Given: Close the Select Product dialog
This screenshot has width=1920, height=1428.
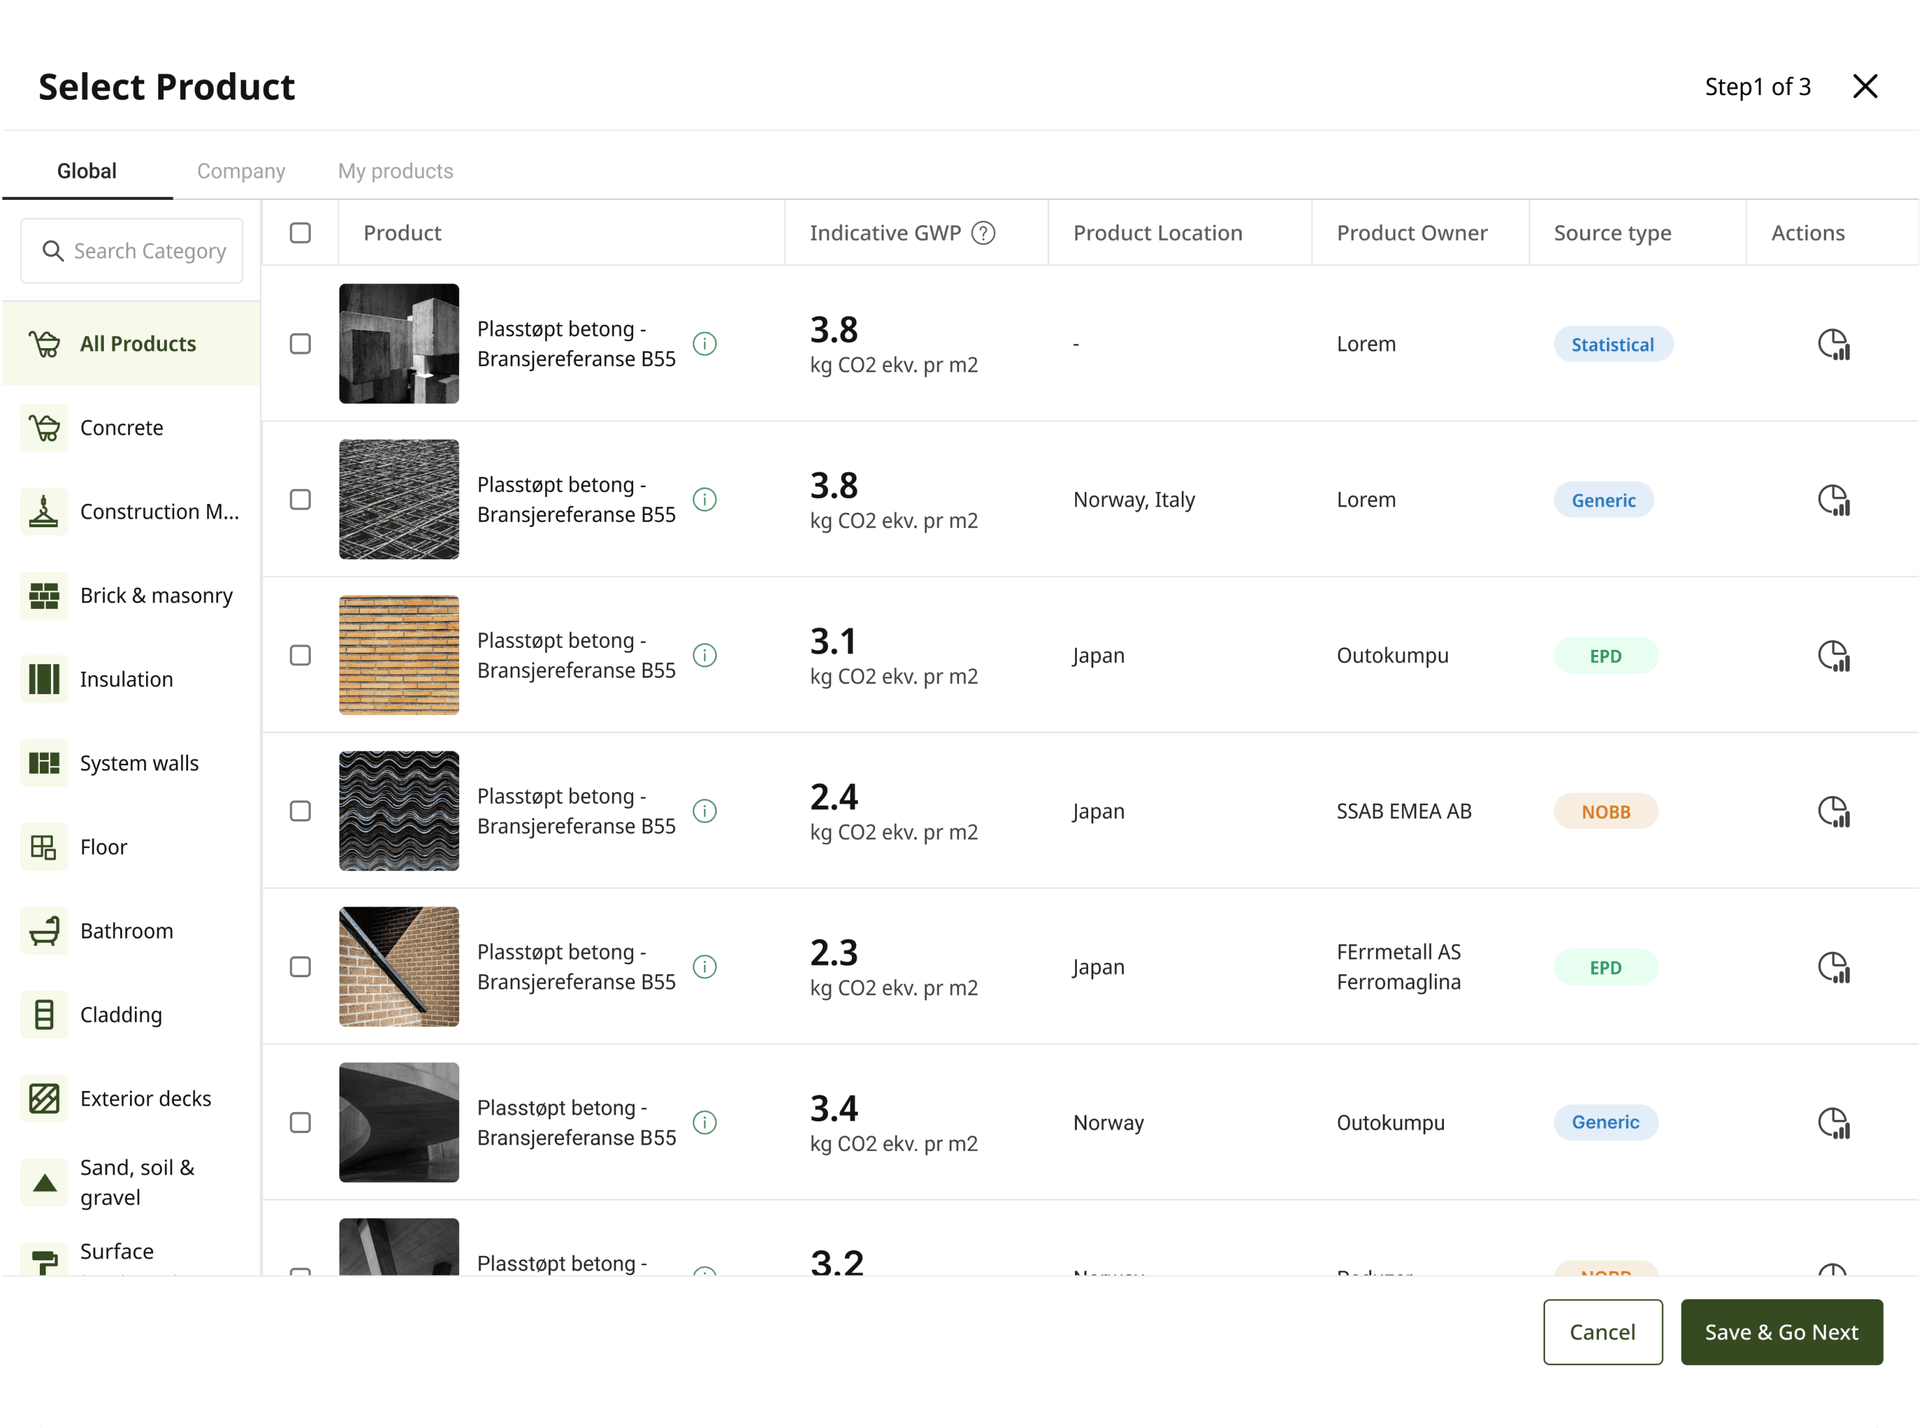Looking at the screenshot, I should tap(1865, 86).
